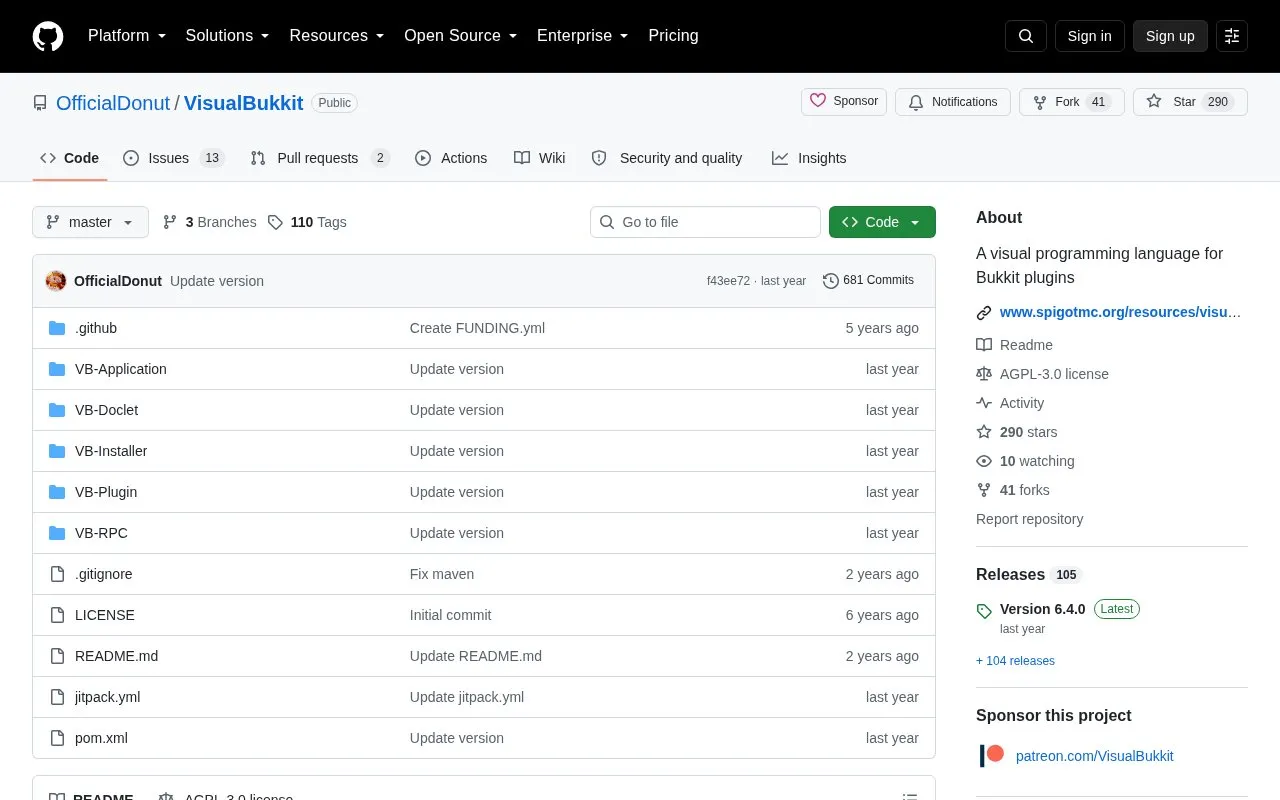Viewport: 1280px width, 800px height.
Task: Open the OfficialDonut owner link in the title
Action: [x=113, y=103]
